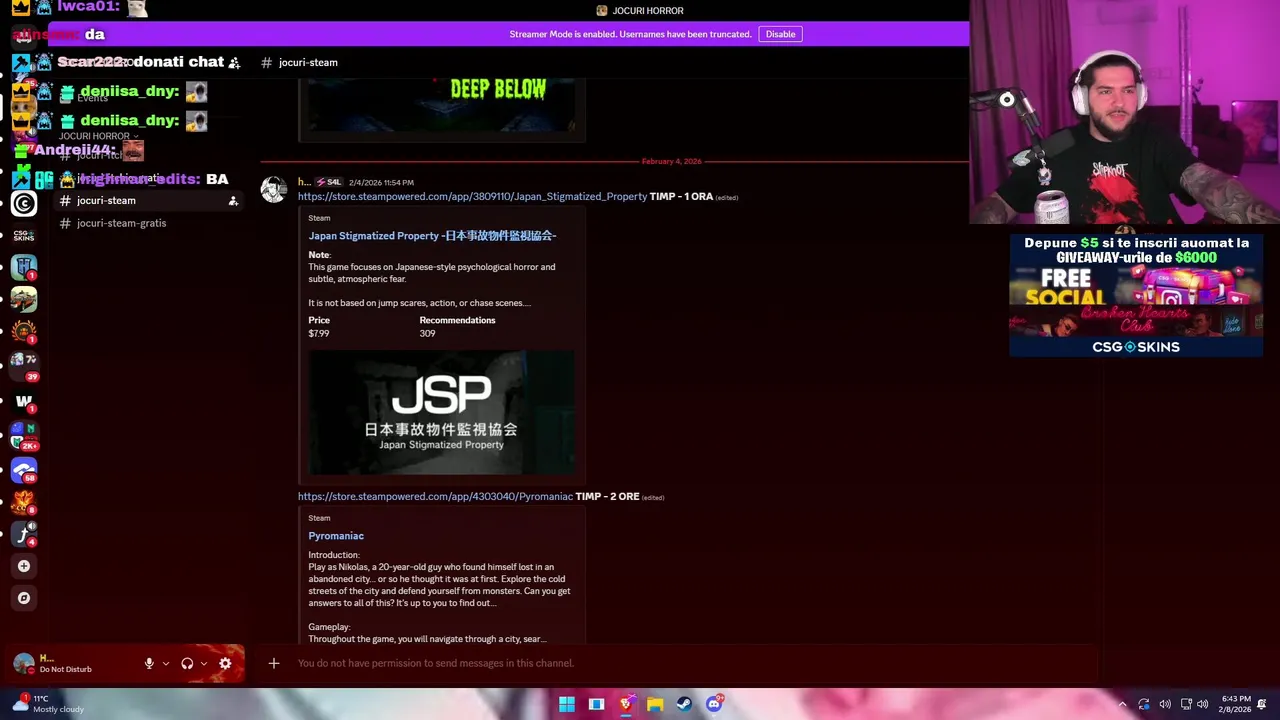
Task: Open the Deep Below embed image
Action: [x=441, y=104]
